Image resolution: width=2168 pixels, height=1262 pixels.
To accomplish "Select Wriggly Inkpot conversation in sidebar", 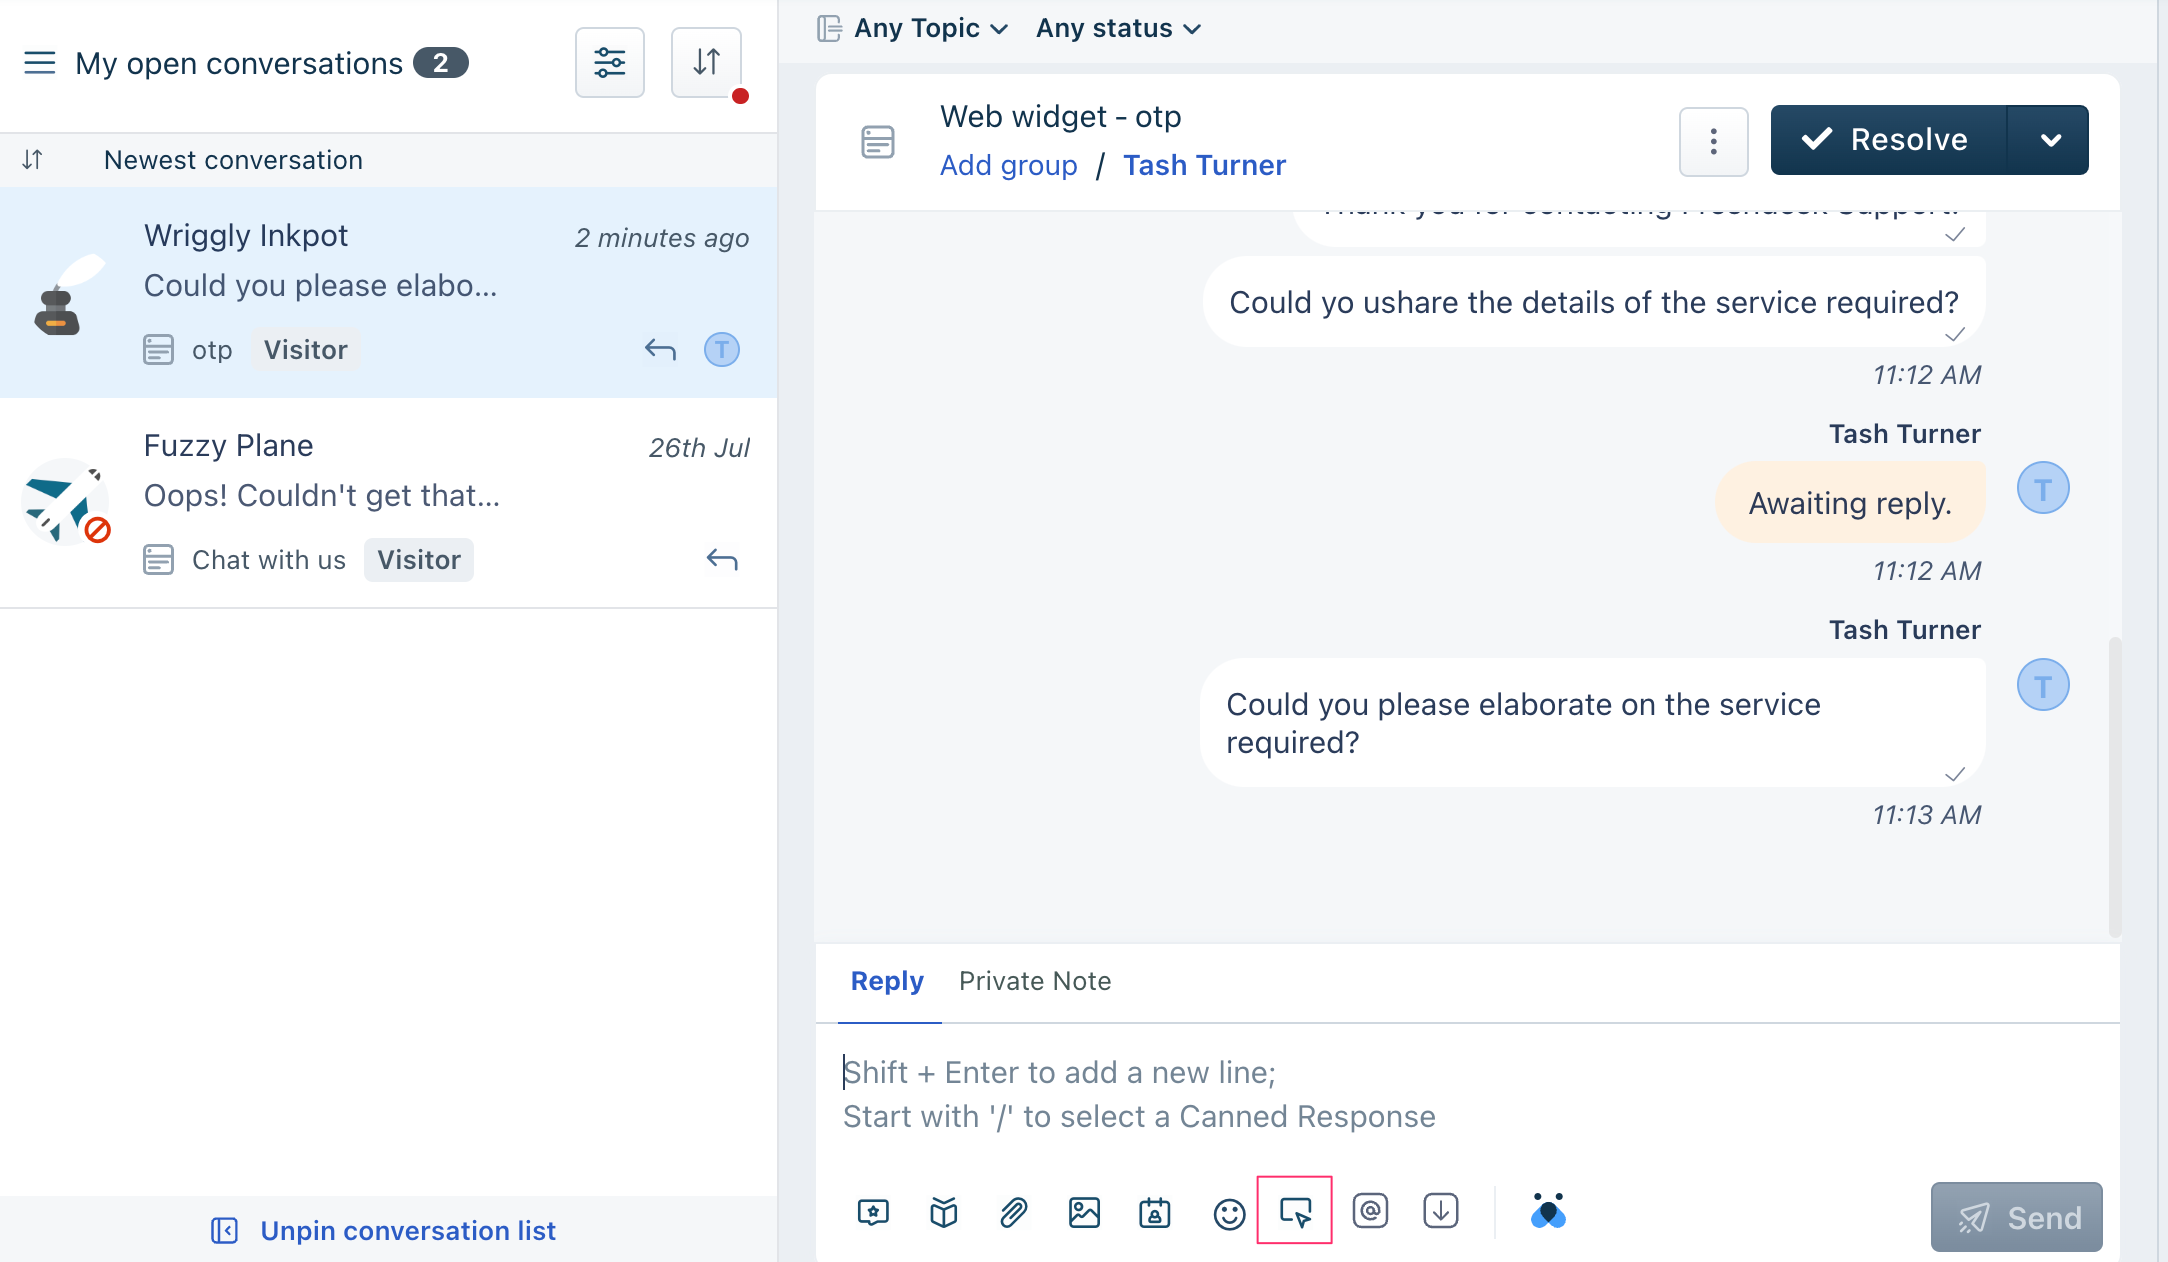I will tap(388, 293).
